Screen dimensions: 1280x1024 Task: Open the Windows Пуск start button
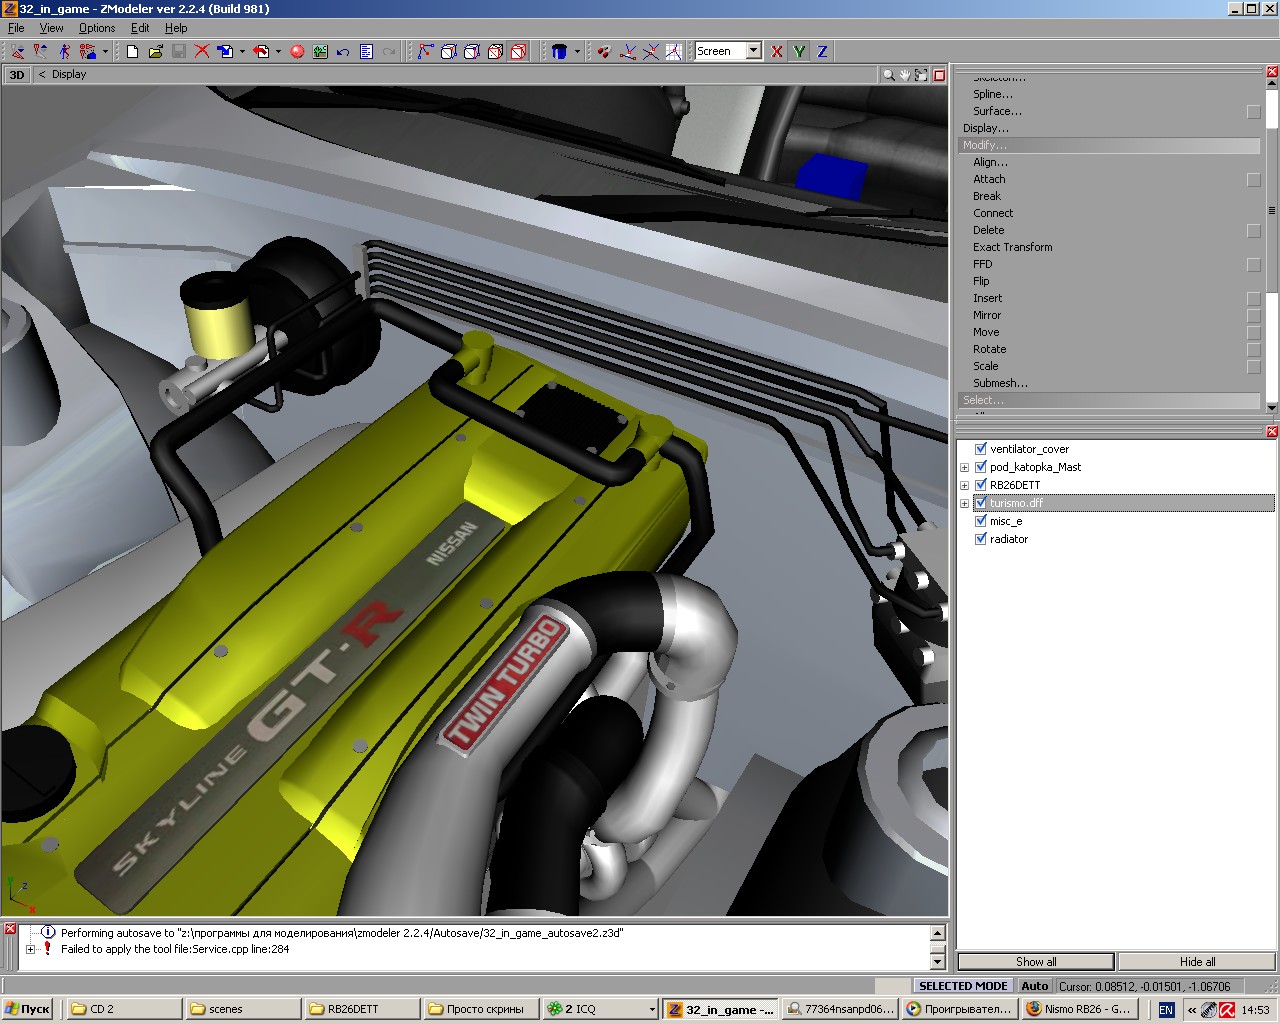[28, 1009]
